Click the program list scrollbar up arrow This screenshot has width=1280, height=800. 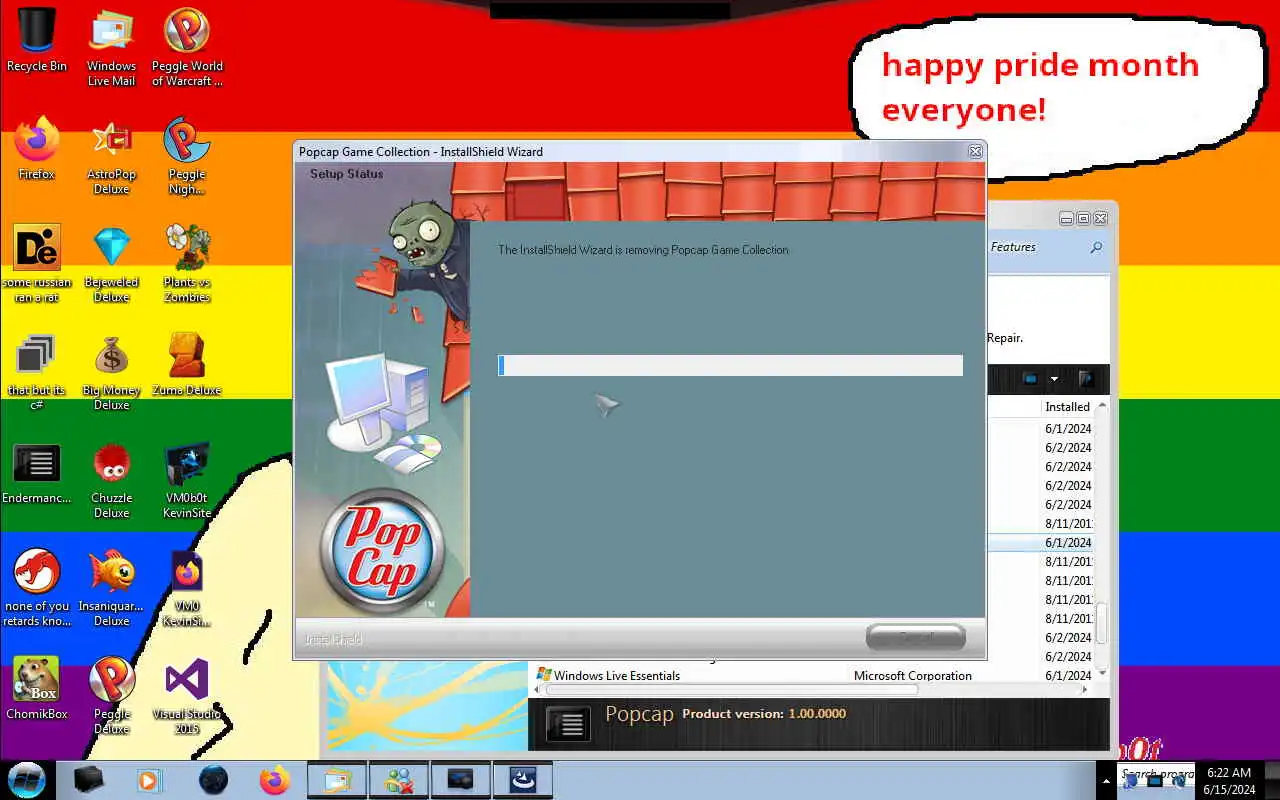(x=1102, y=406)
